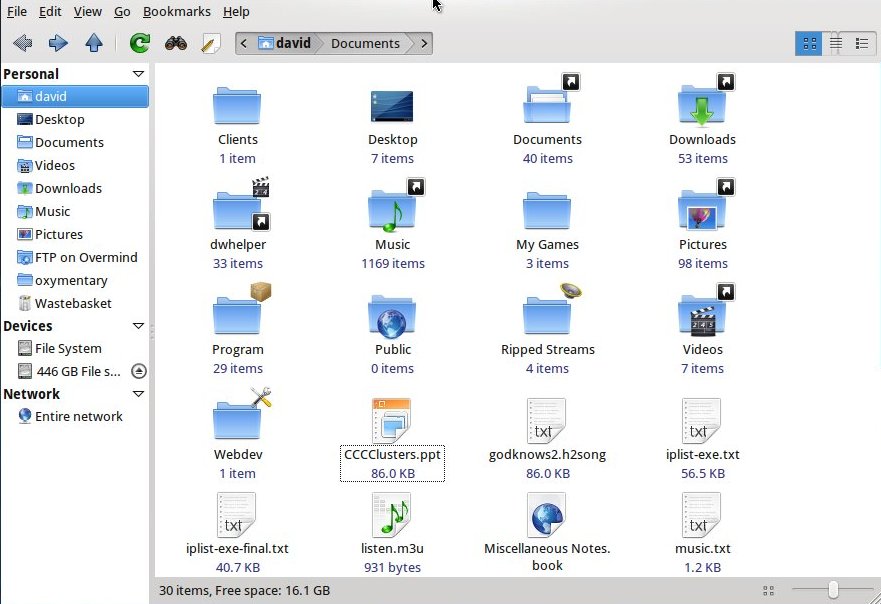Click the Documents path bar button

[365, 43]
